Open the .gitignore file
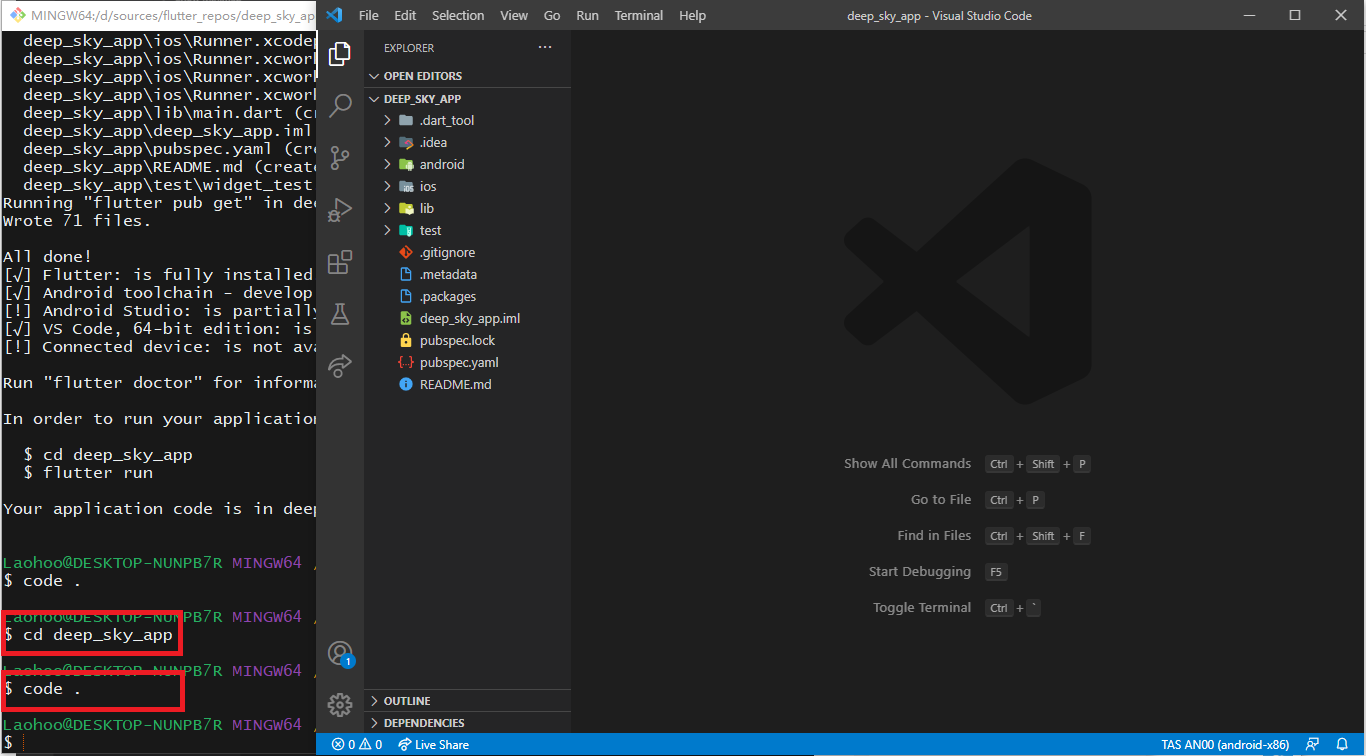This screenshot has width=1366, height=756. click(x=467, y=252)
